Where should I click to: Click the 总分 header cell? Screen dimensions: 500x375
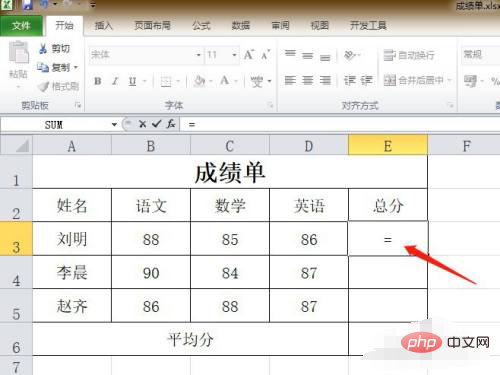388,205
